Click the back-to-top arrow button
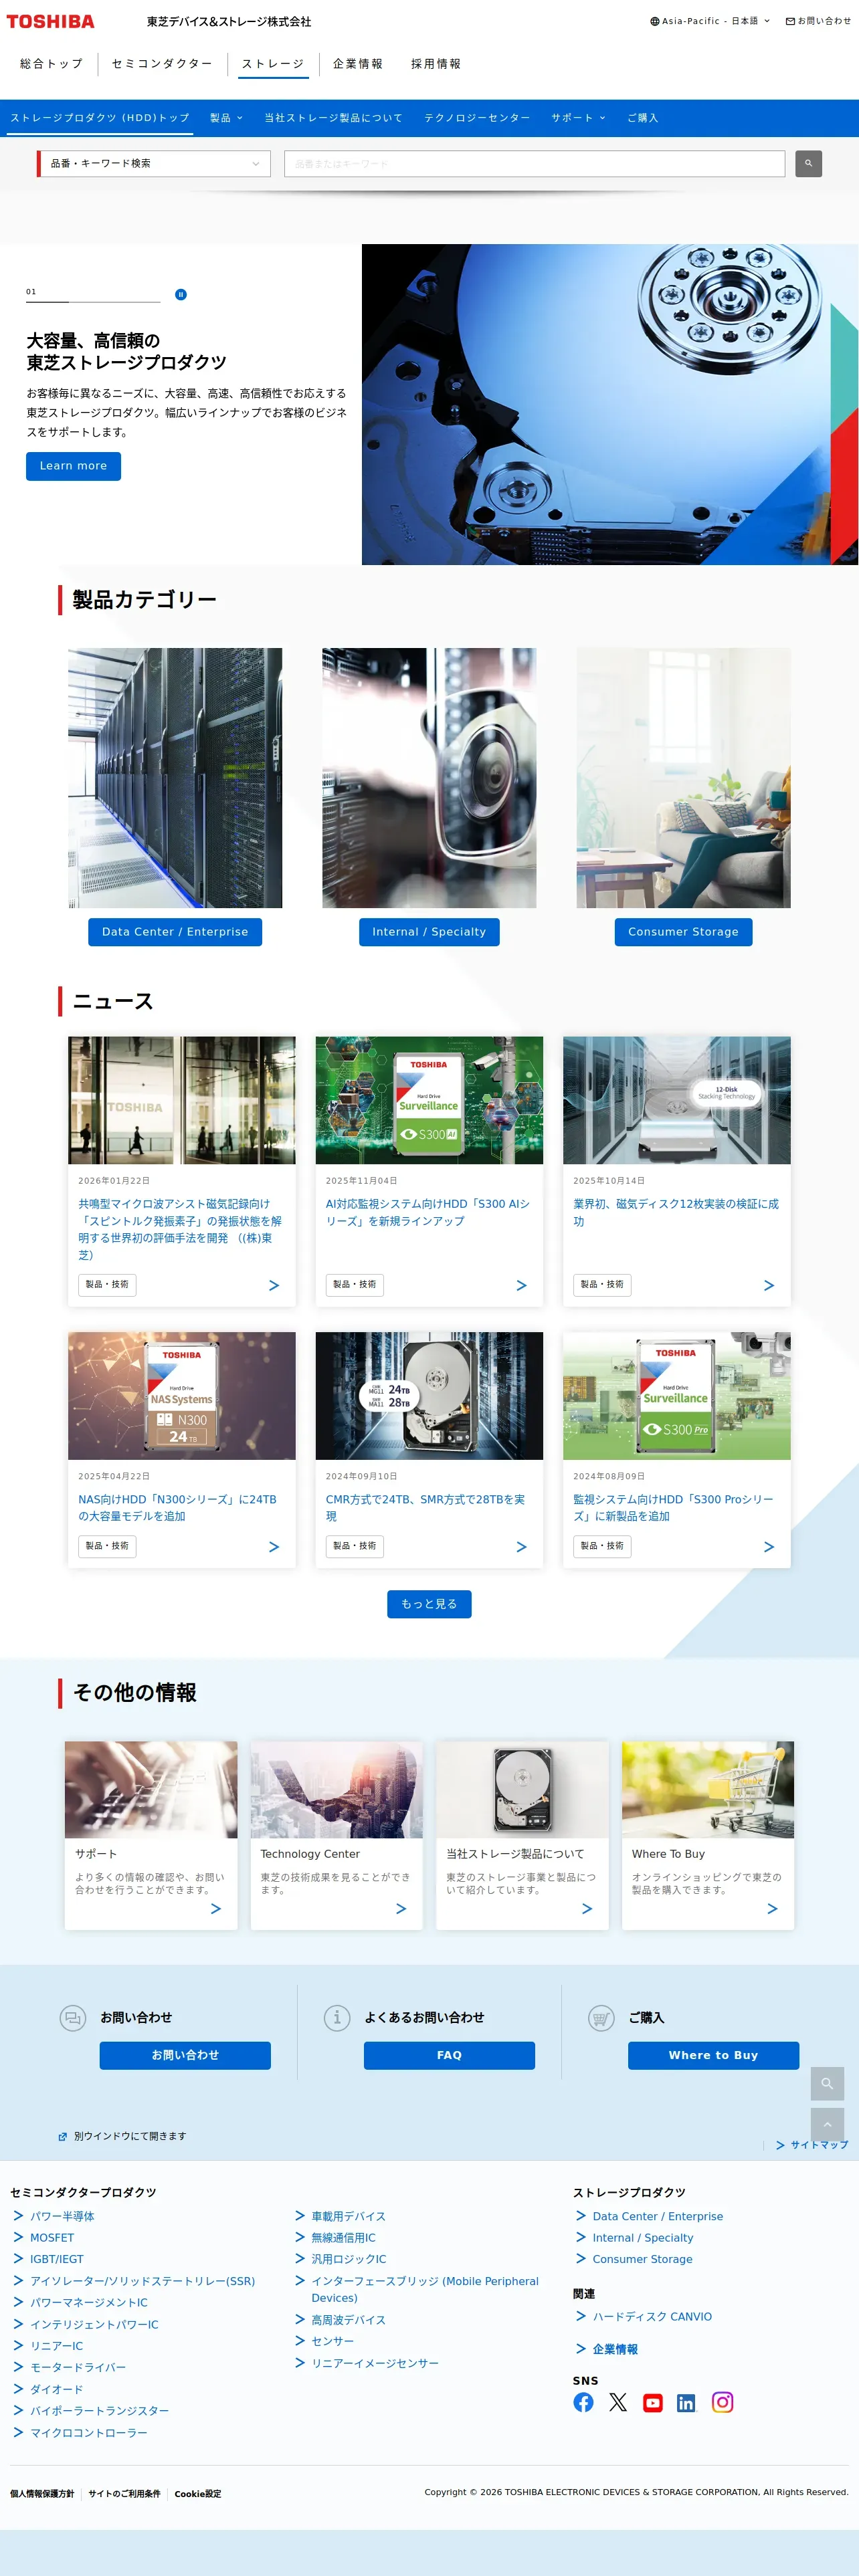This screenshot has width=859, height=2576. click(827, 2124)
